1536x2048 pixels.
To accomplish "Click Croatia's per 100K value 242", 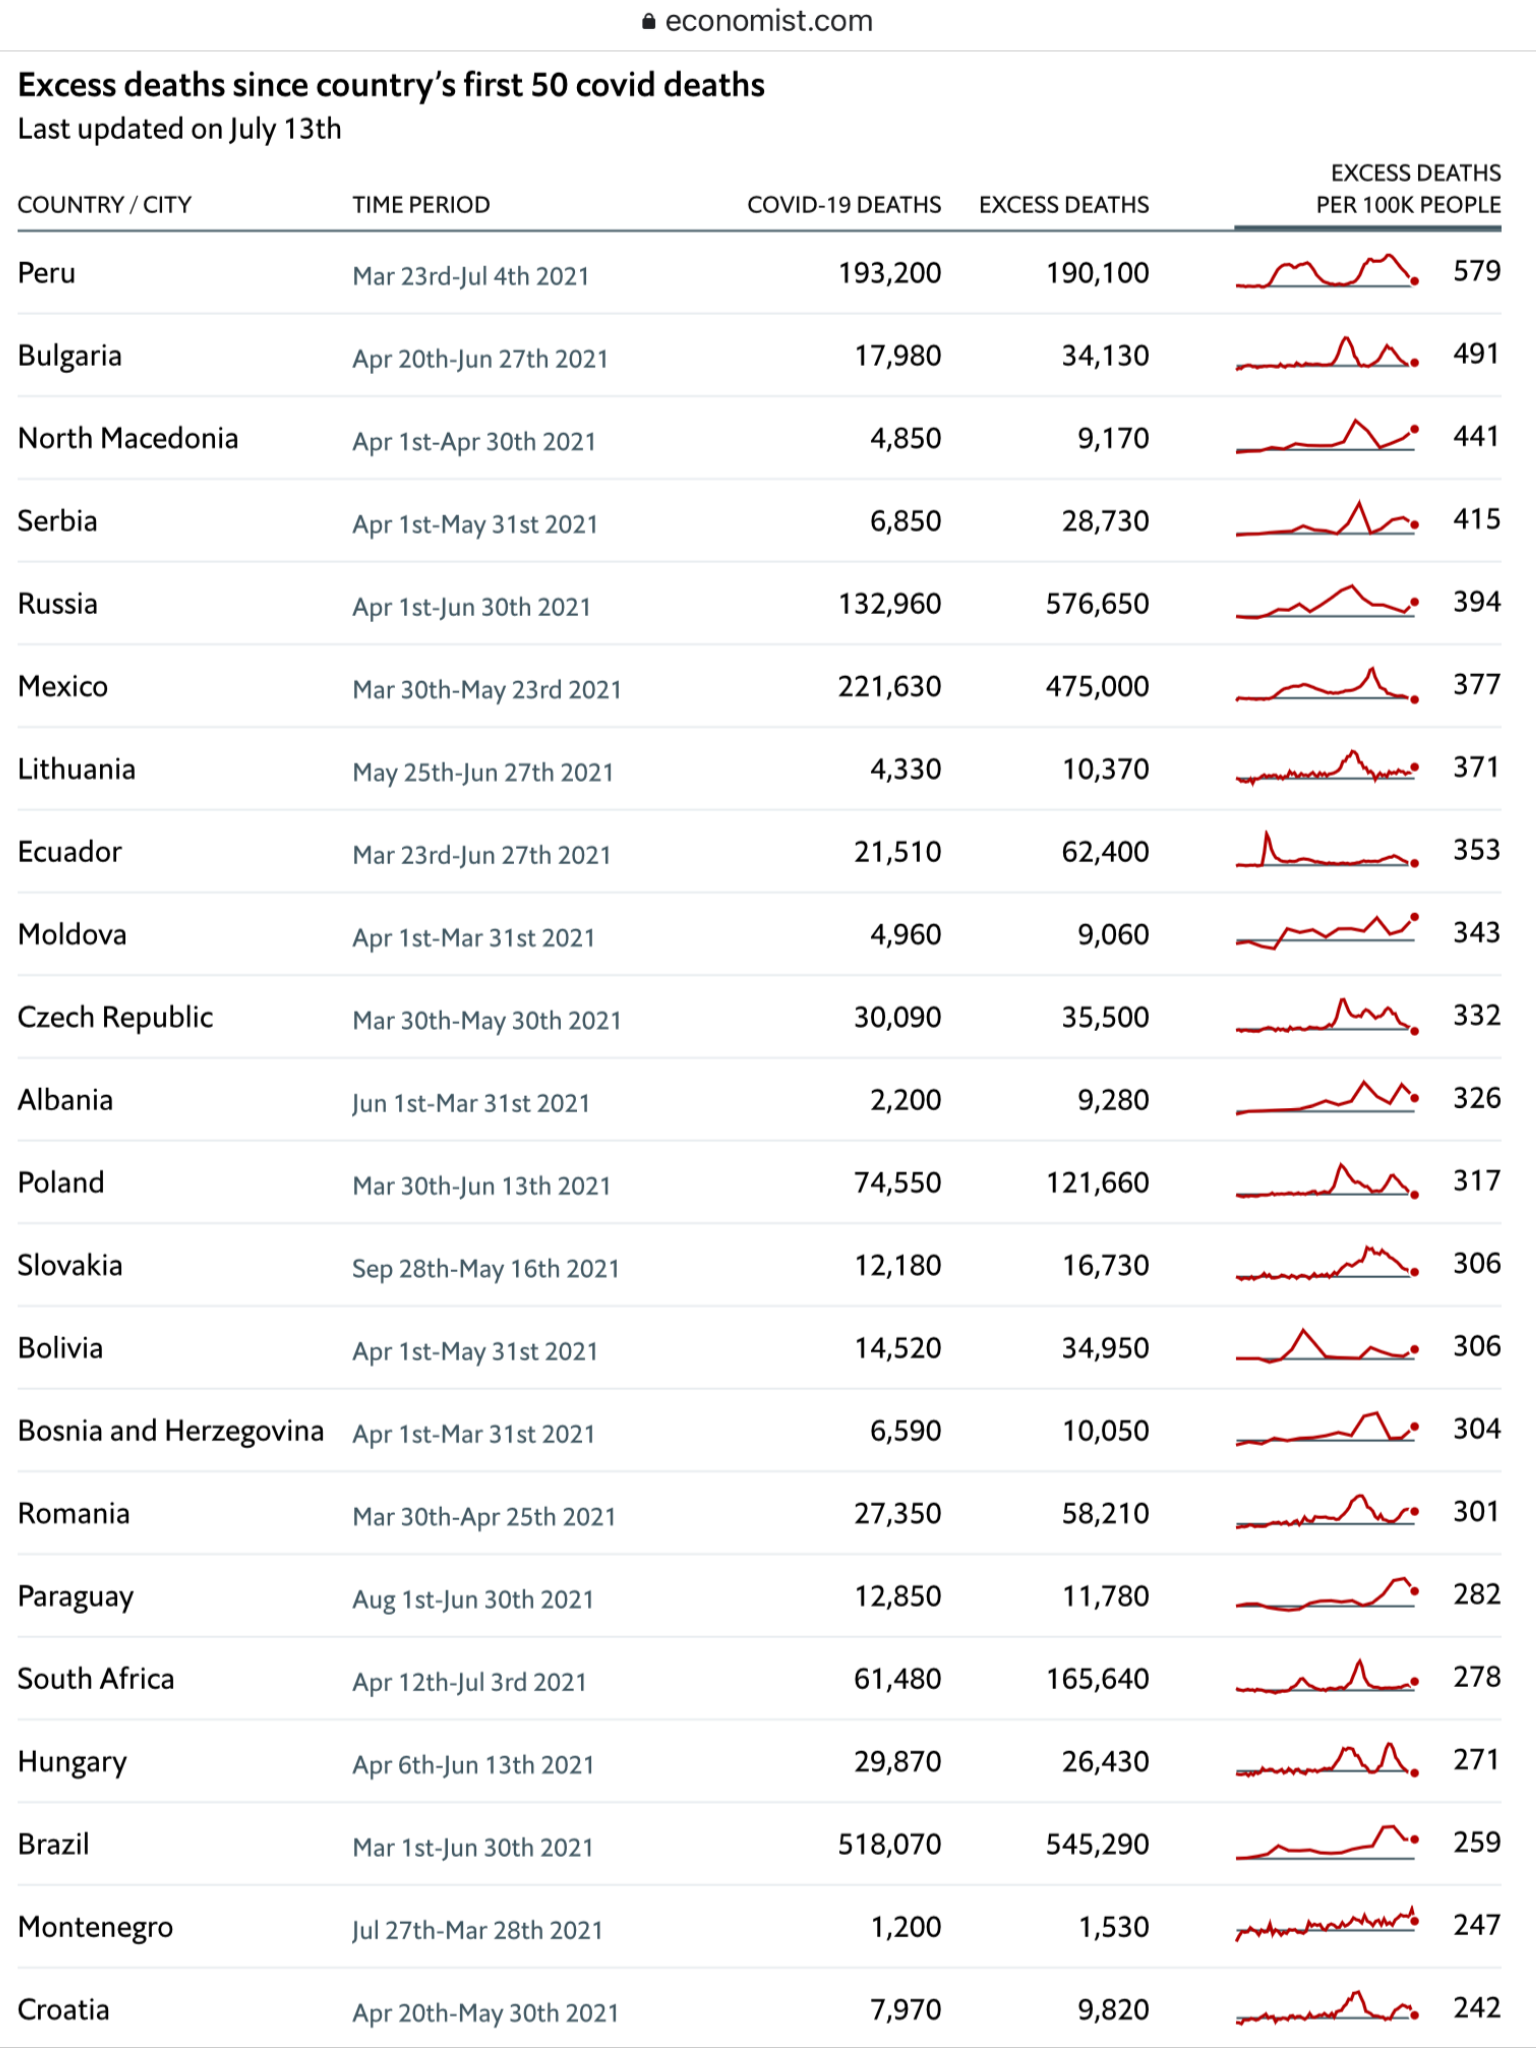I will 1477,2008.
